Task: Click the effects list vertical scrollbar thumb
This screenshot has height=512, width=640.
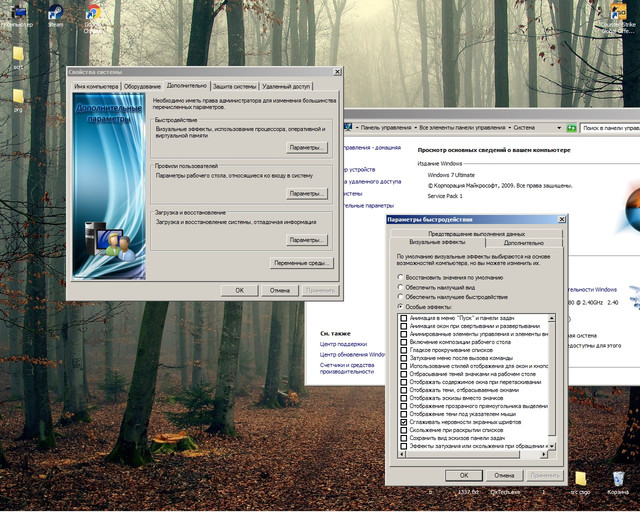Action: (x=552, y=379)
